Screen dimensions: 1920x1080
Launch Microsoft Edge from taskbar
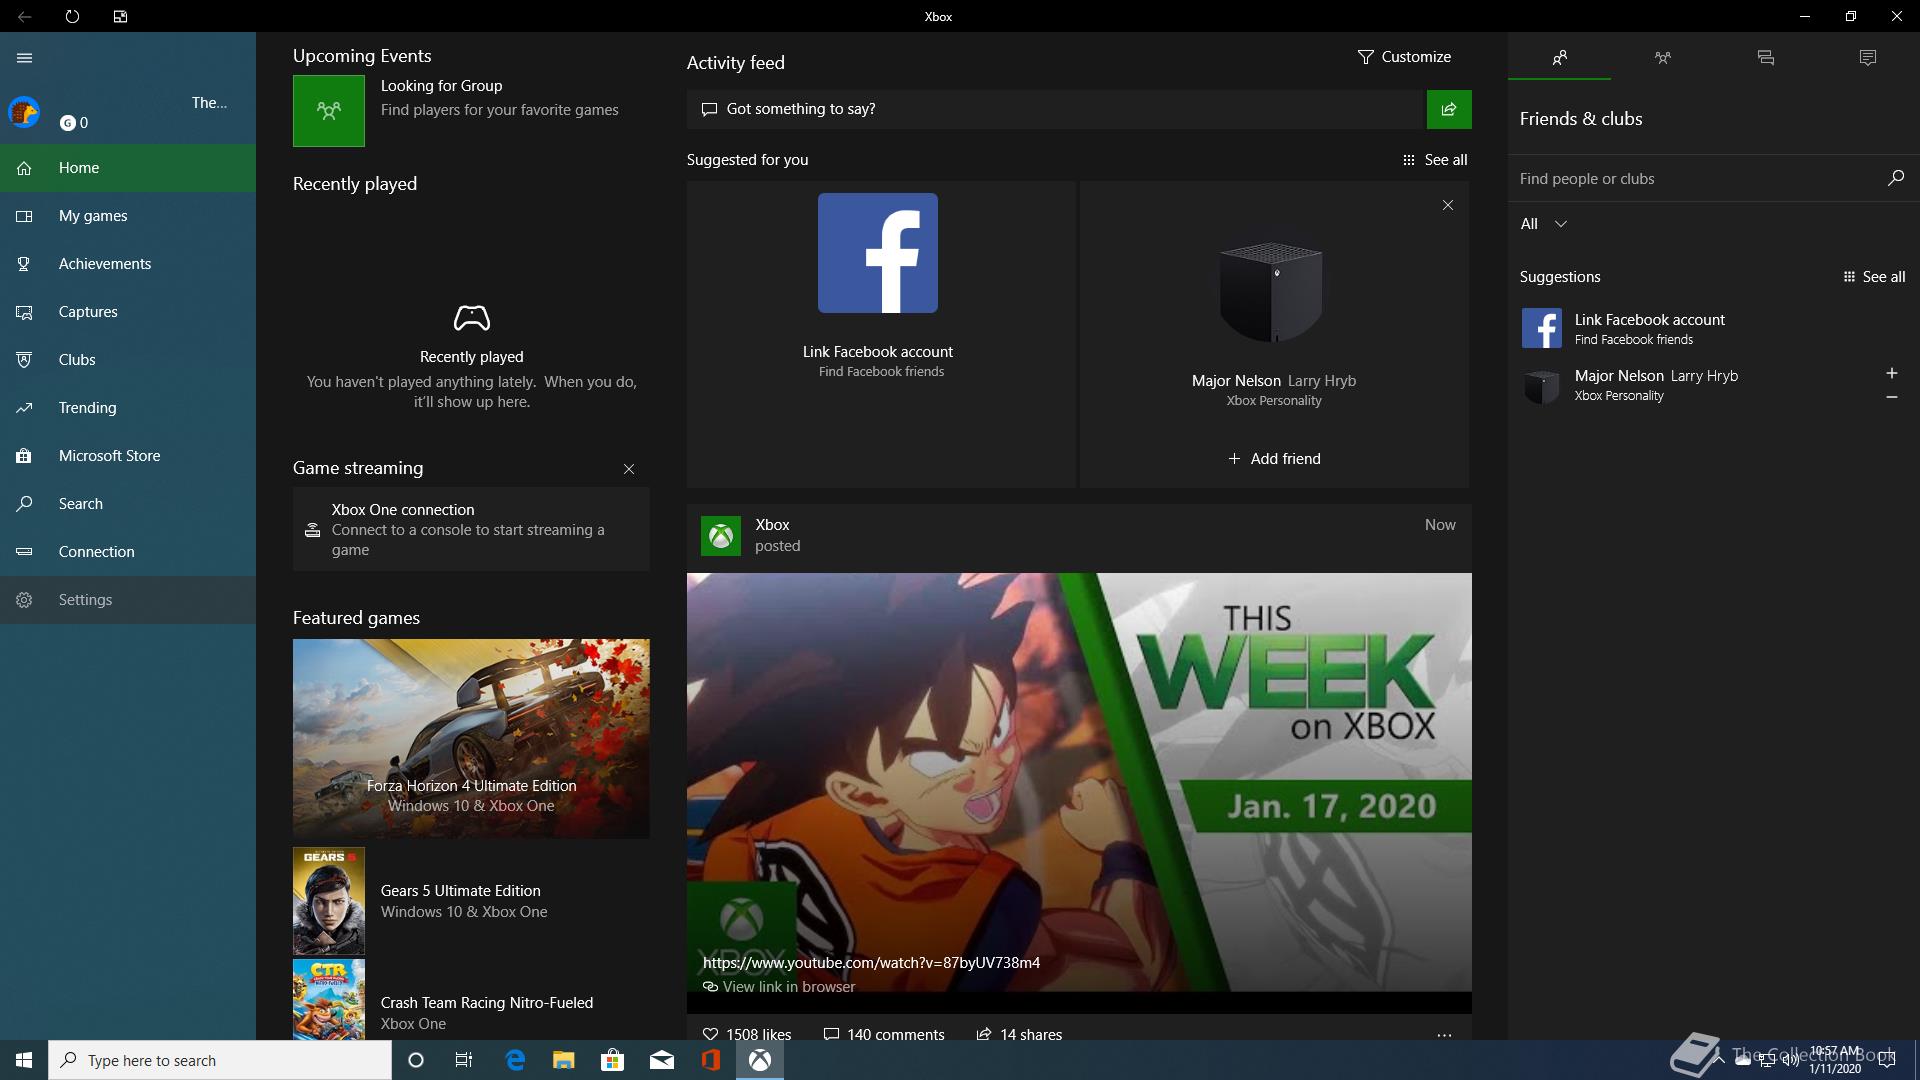515,1060
